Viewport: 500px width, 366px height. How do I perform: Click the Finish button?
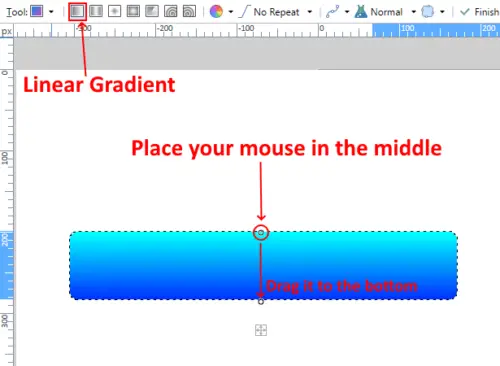coord(480,12)
